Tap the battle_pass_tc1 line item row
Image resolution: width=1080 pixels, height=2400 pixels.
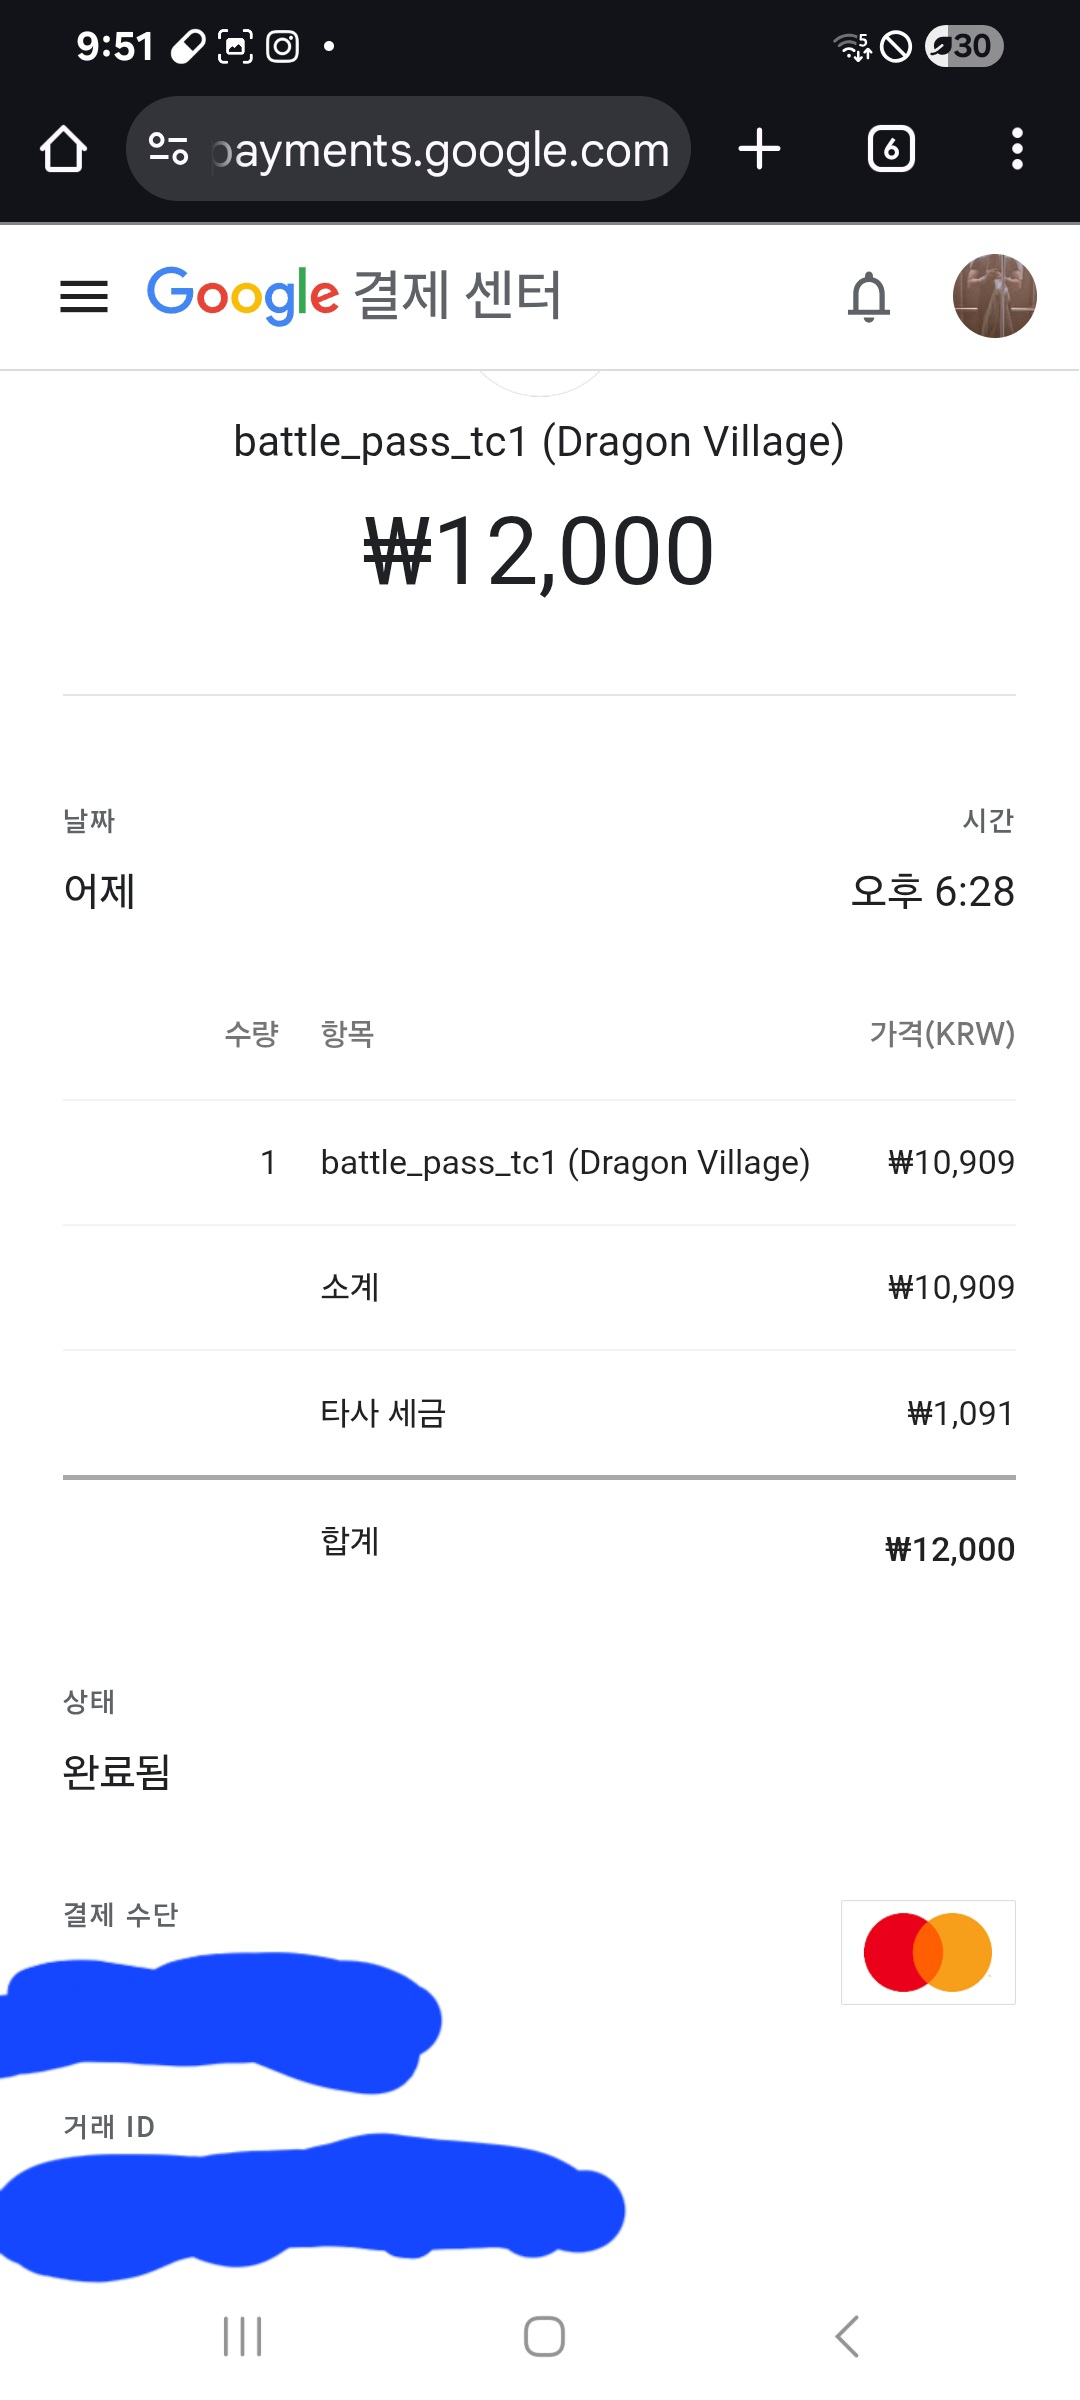pyautogui.click(x=565, y=1162)
